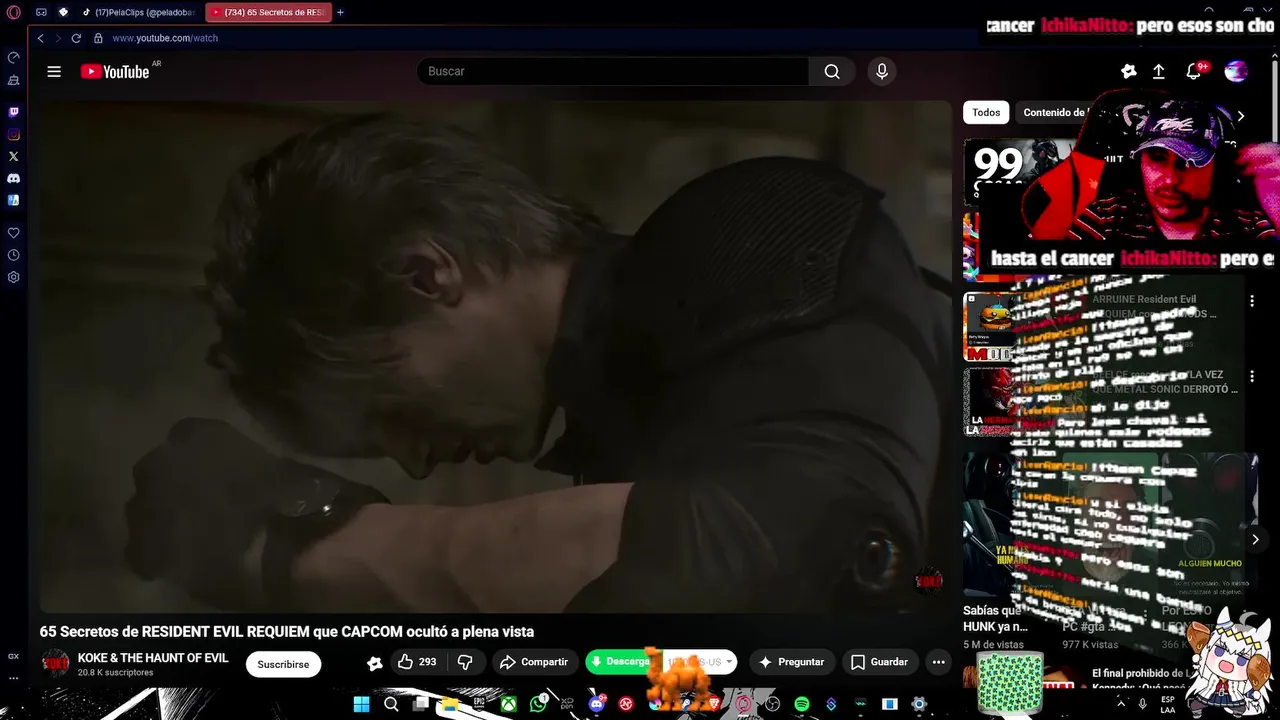
Task: Open the Opera GX main menu logo
Action: coord(13,12)
